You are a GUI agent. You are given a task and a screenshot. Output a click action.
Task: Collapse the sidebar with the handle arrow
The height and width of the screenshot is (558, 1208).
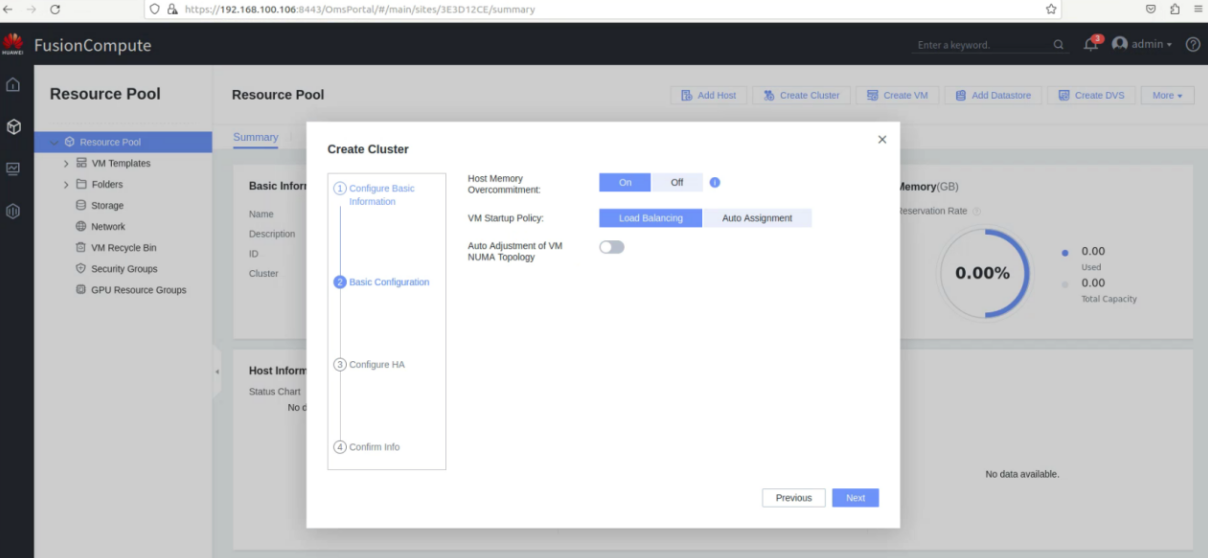(x=217, y=372)
